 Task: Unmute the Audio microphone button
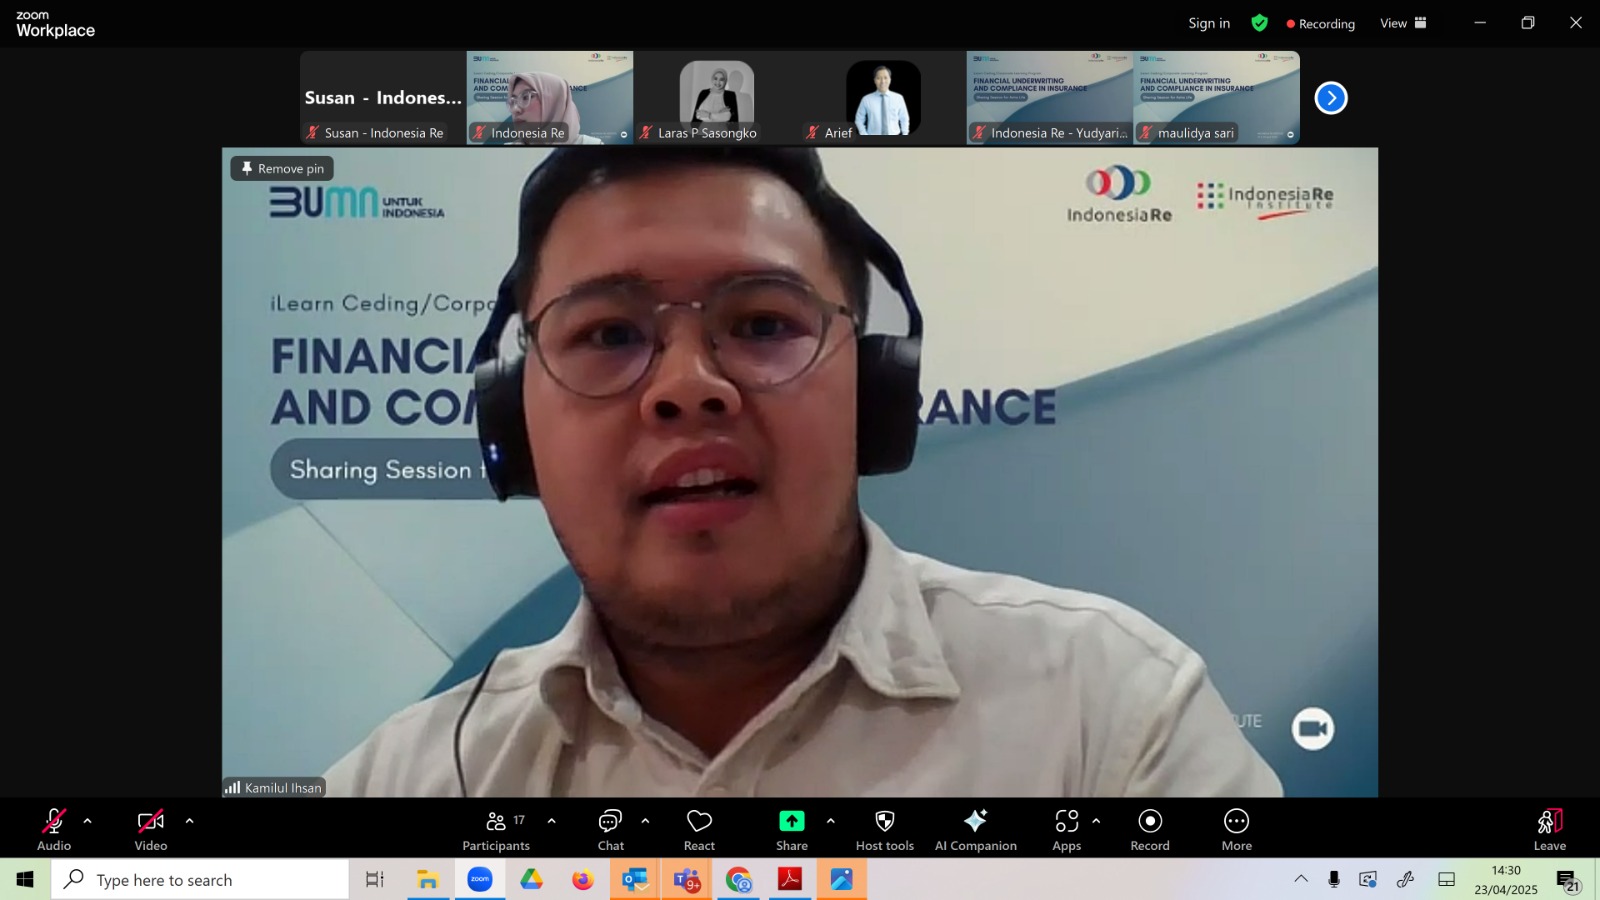tap(54, 829)
